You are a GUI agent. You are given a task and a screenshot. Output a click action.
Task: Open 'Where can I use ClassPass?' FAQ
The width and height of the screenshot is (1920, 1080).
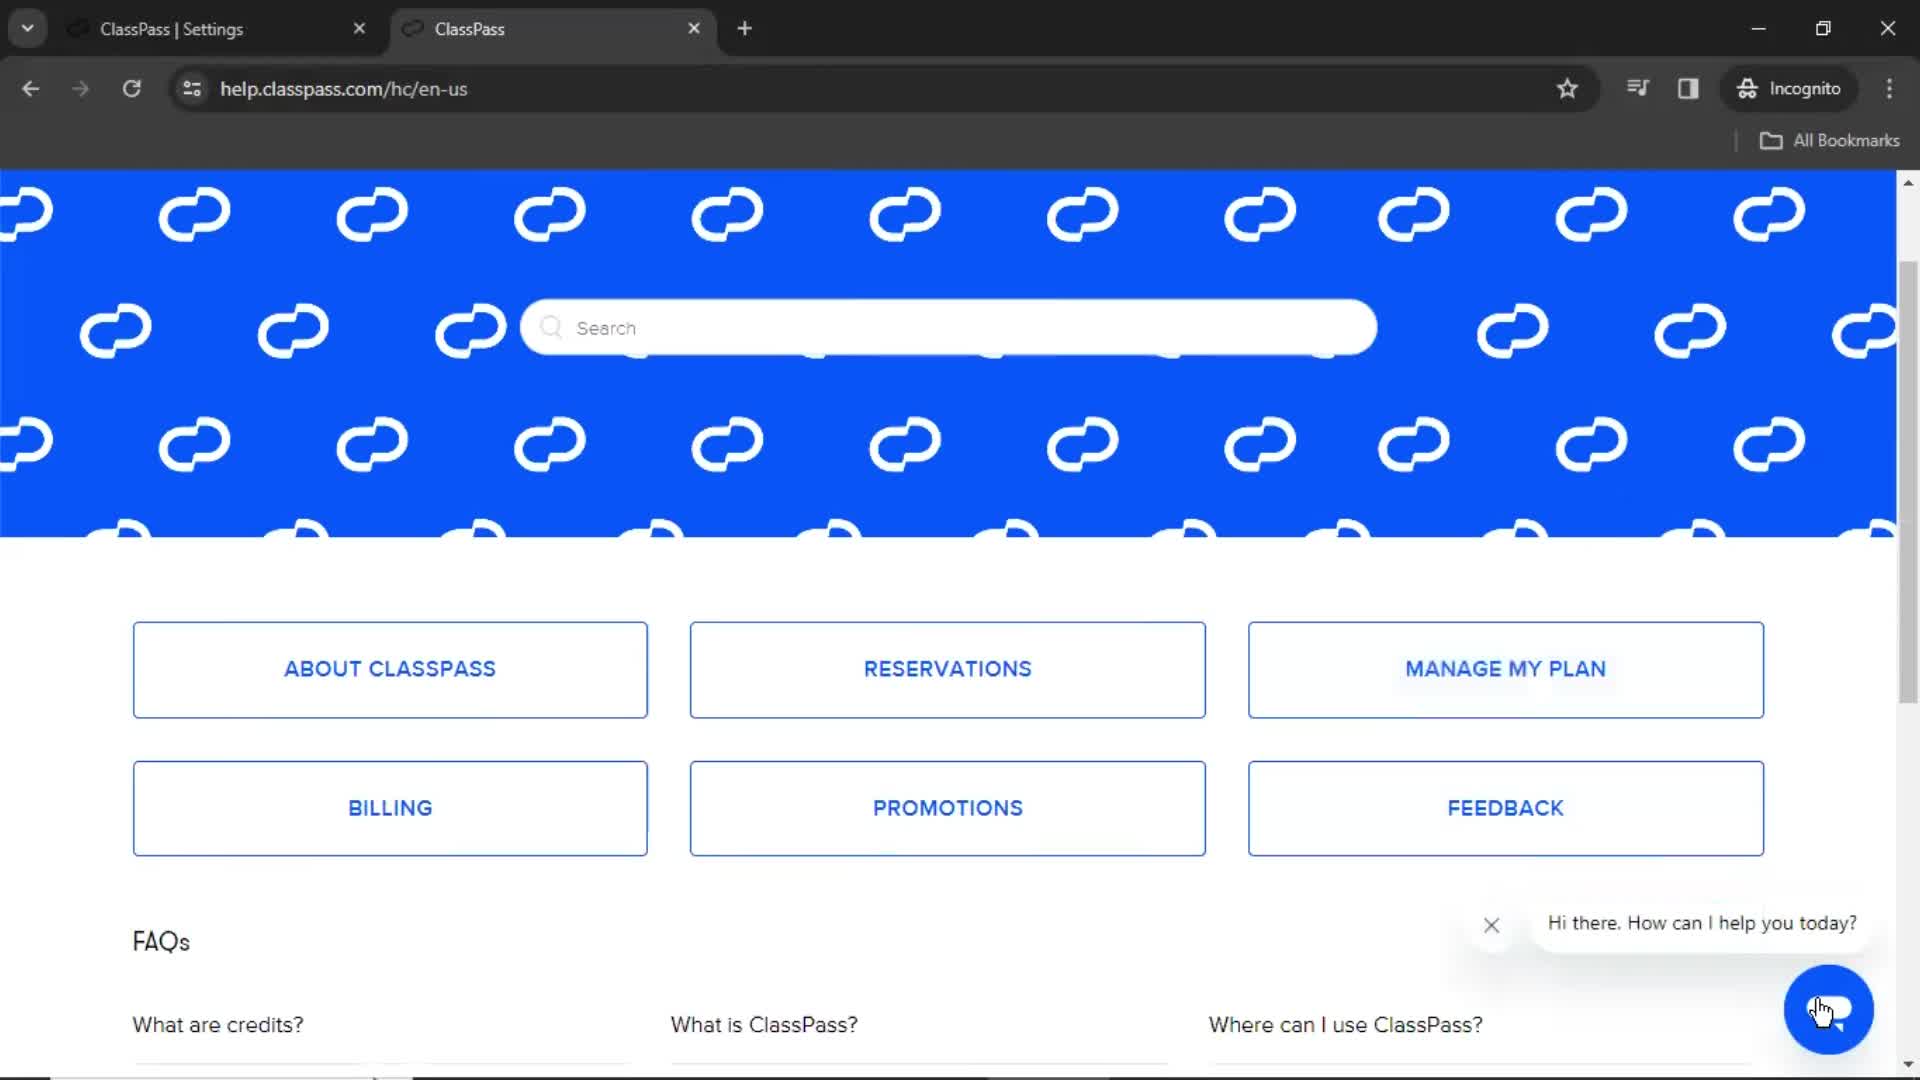pos(1345,1025)
